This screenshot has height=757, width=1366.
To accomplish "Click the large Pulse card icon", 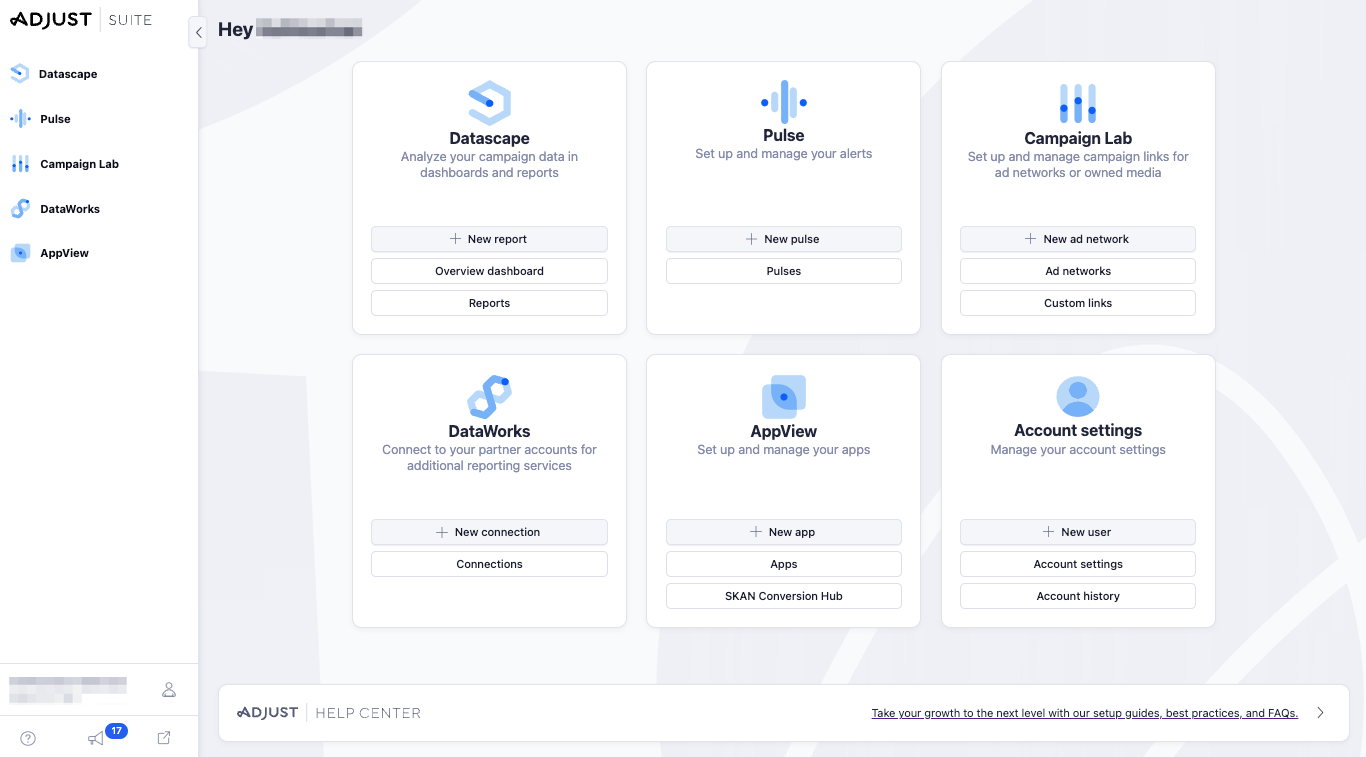I will coord(784,102).
